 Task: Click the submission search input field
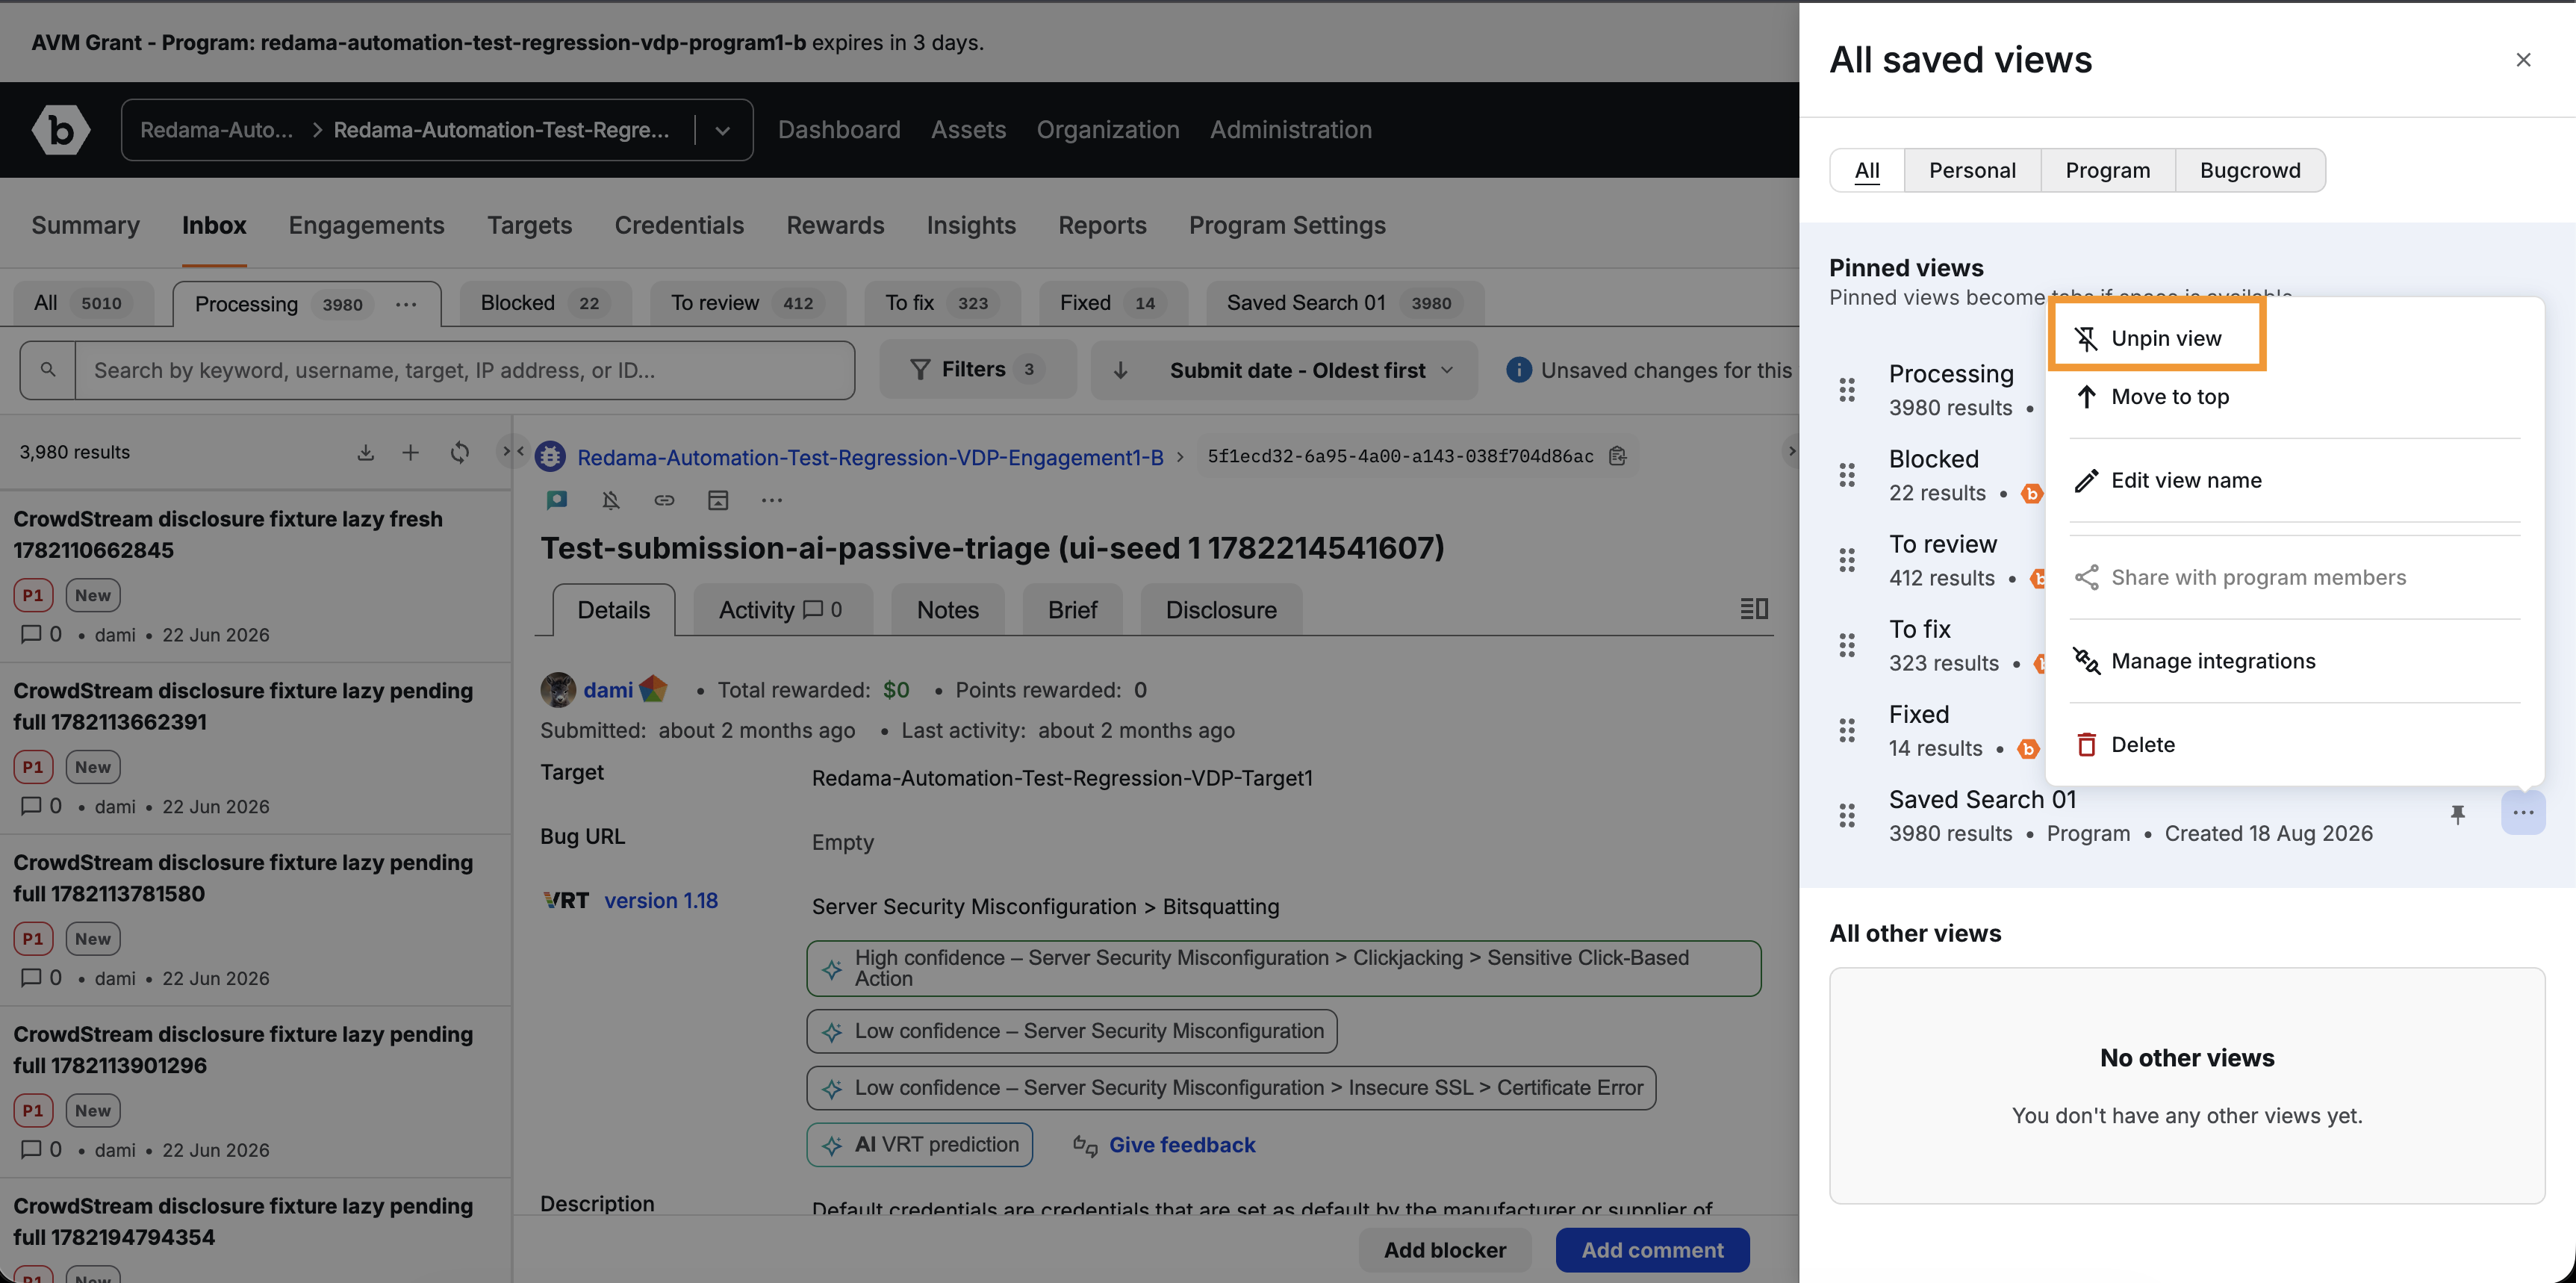coord(465,370)
